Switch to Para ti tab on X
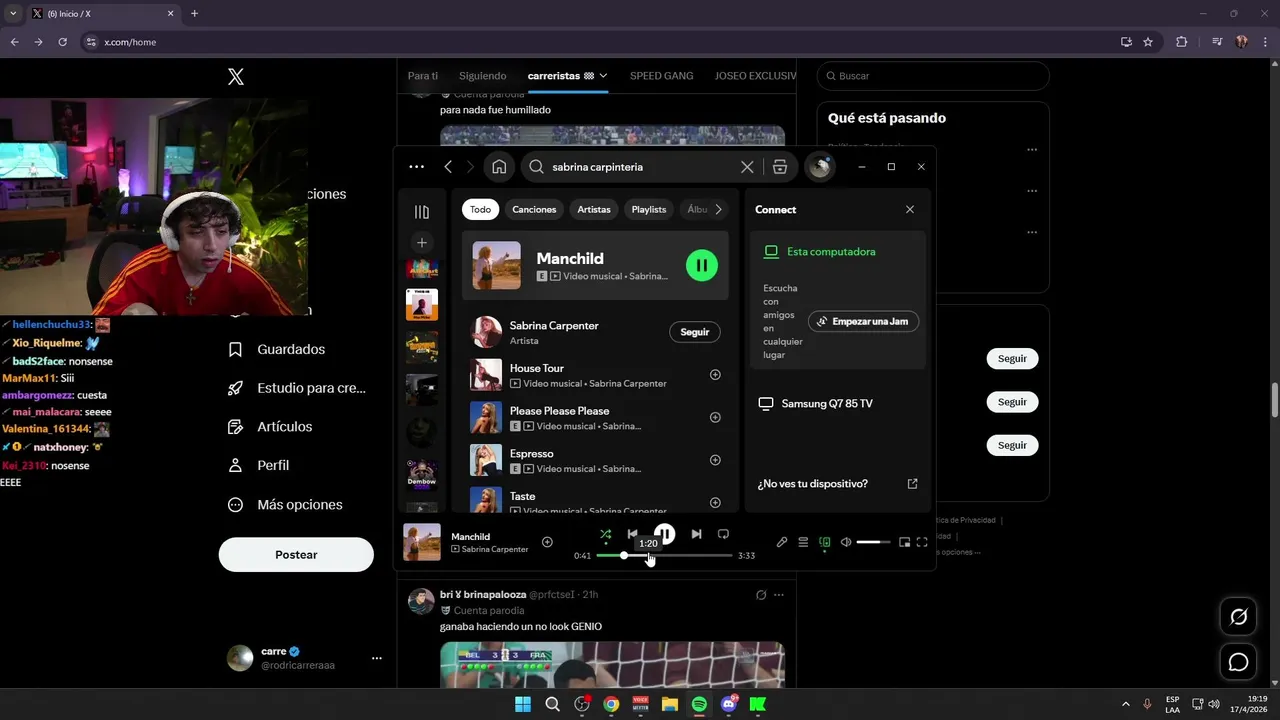 coord(423,76)
